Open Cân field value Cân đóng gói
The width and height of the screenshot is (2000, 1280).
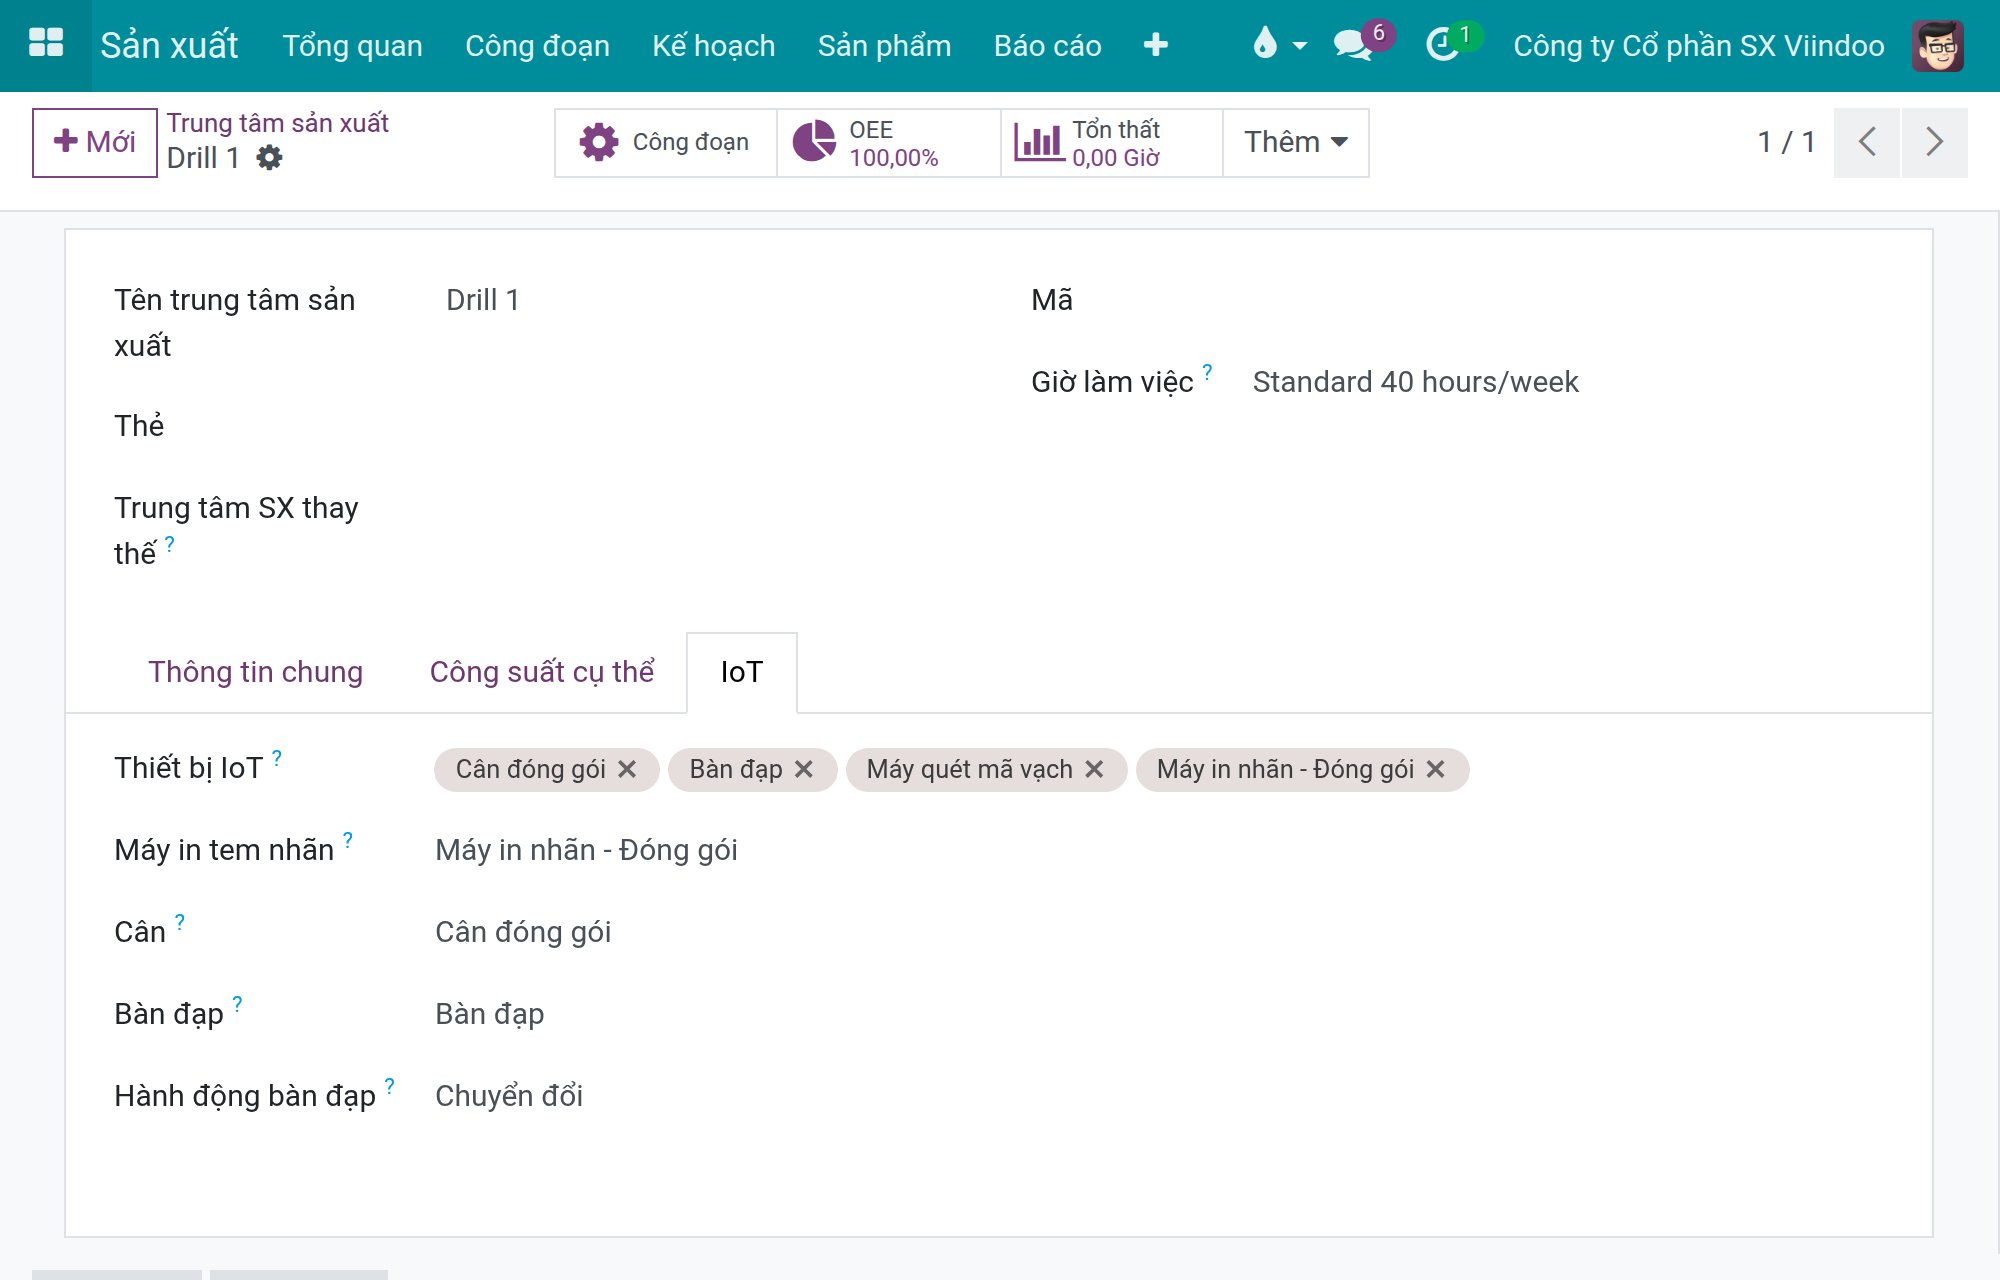point(523,932)
